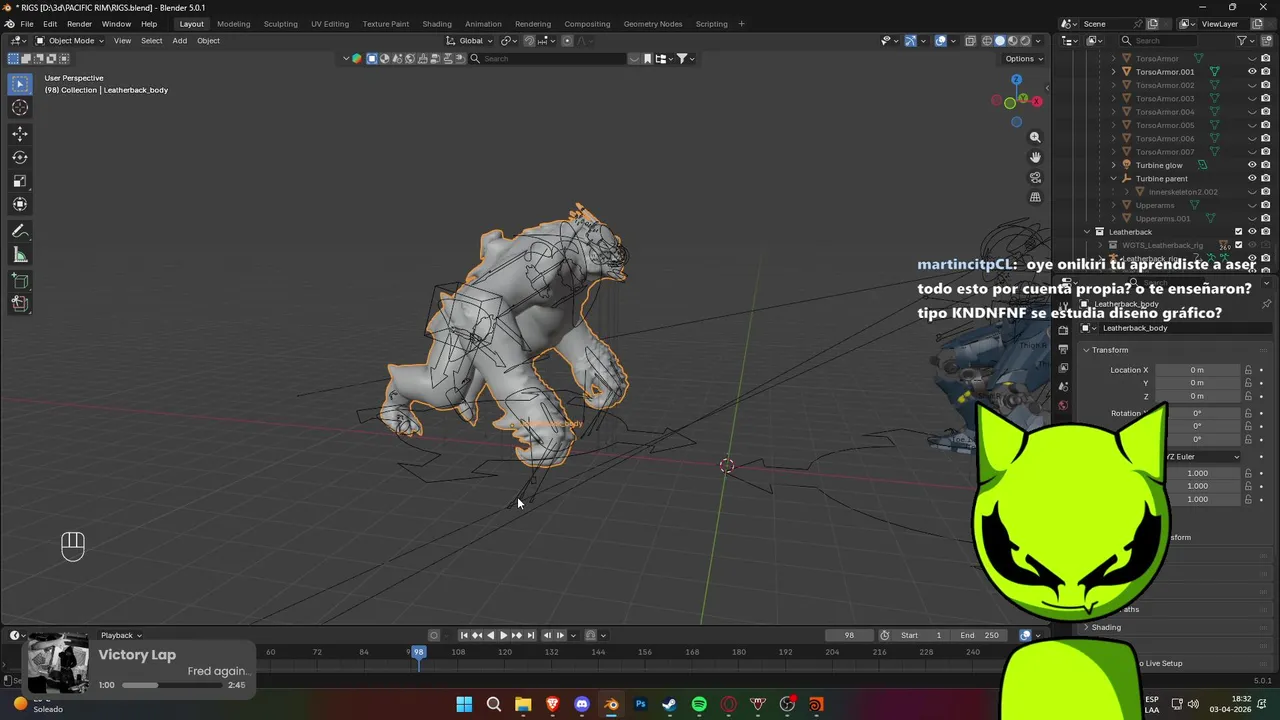Play the animation in reverse
1280x720 pixels.
point(490,635)
